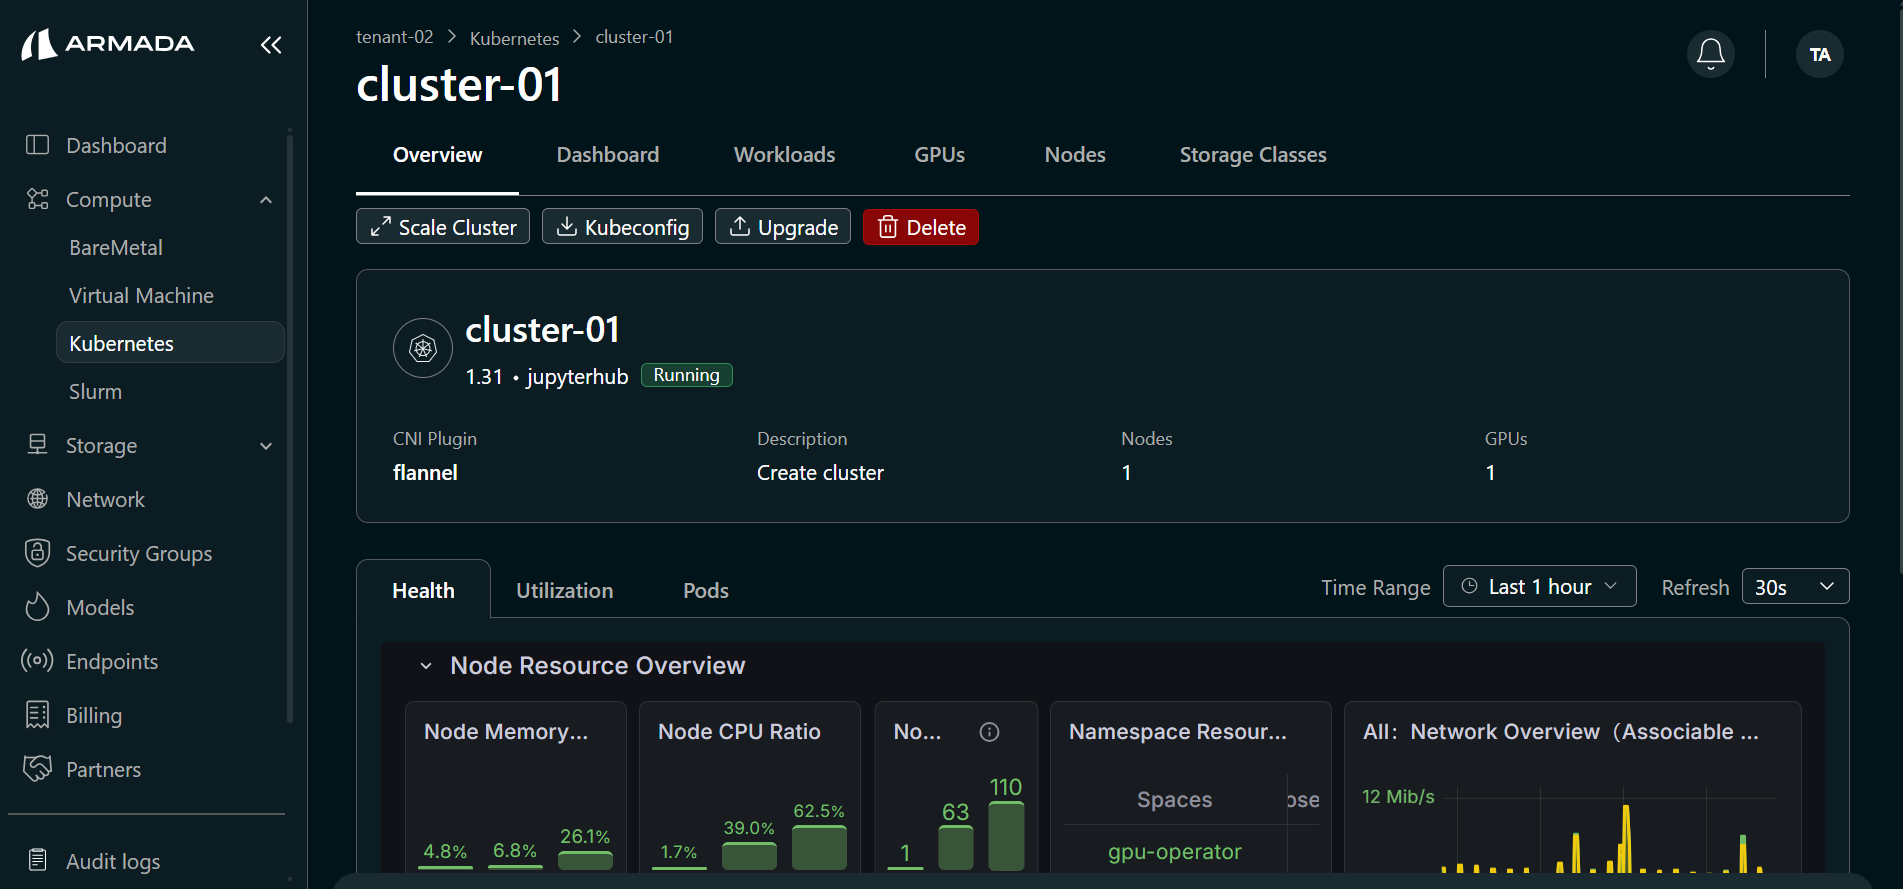Click the Security Groups shield icon
Screen dimensions: 1903x889
[x=37, y=553]
